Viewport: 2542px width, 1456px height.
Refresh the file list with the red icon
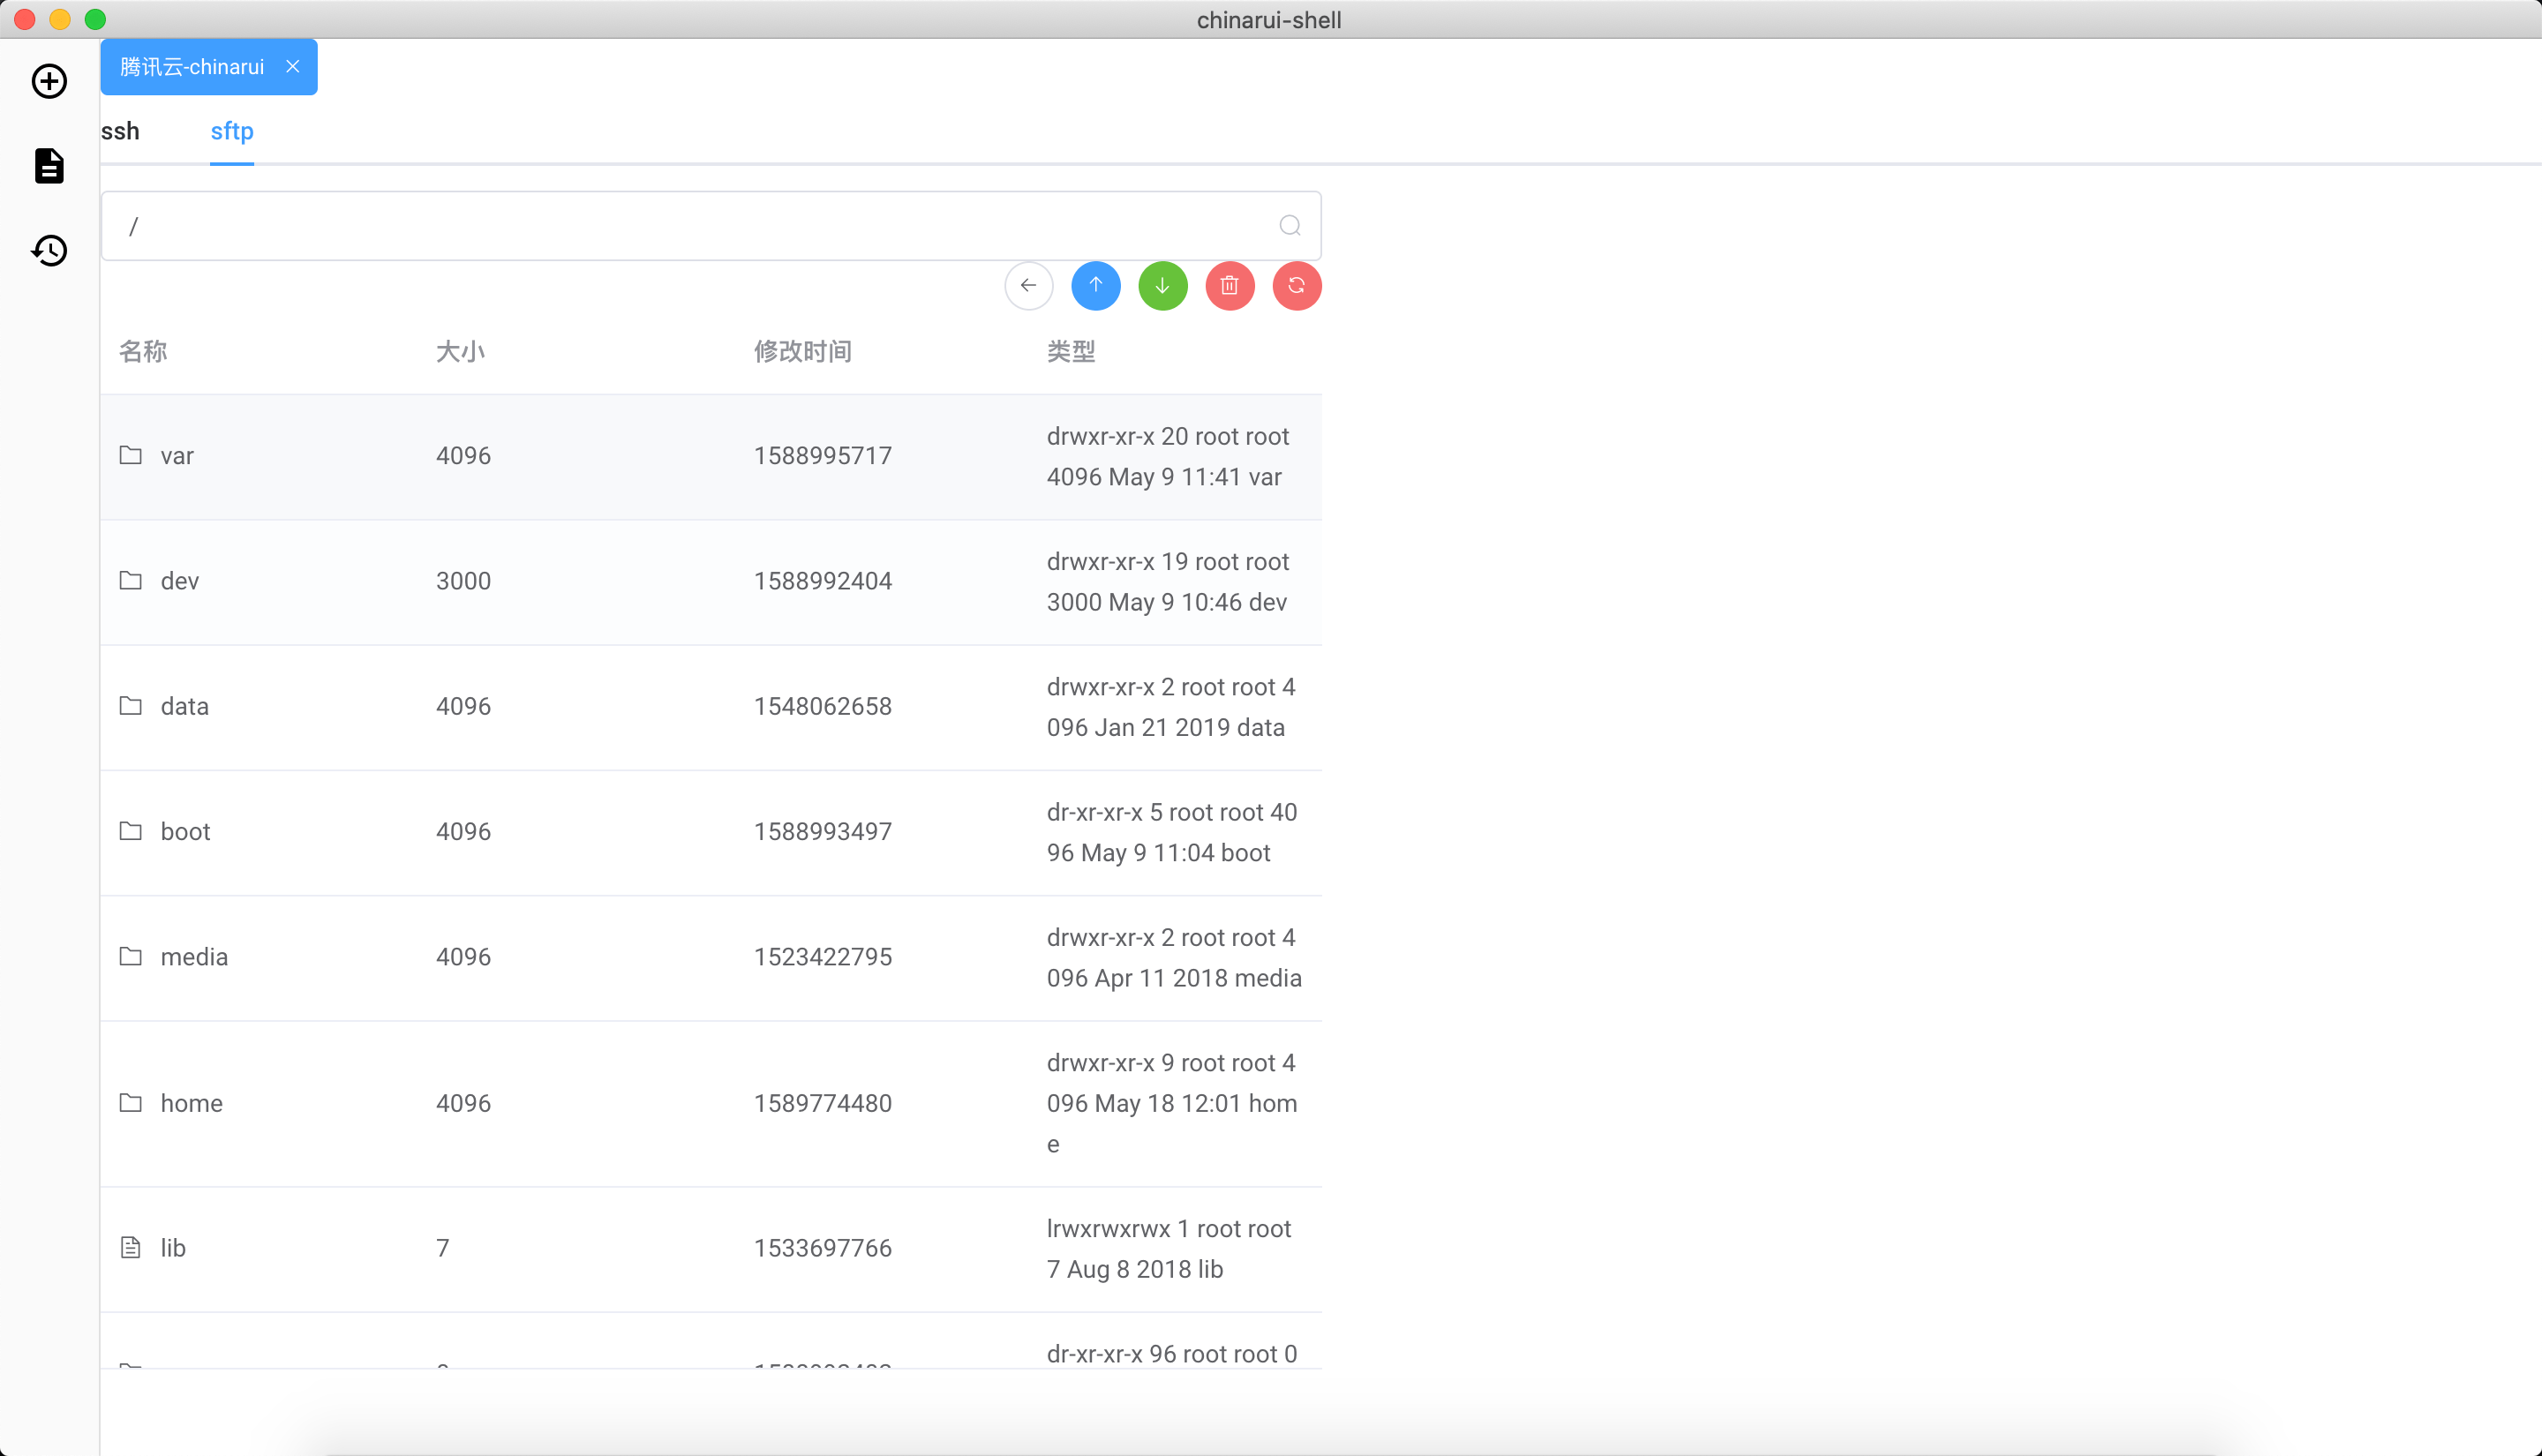click(x=1296, y=286)
